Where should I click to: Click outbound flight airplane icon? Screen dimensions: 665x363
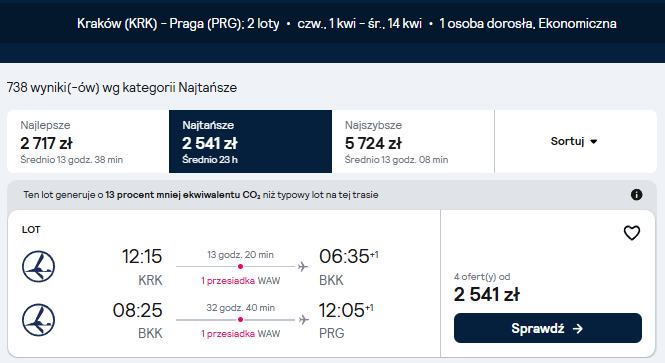[x=302, y=267]
